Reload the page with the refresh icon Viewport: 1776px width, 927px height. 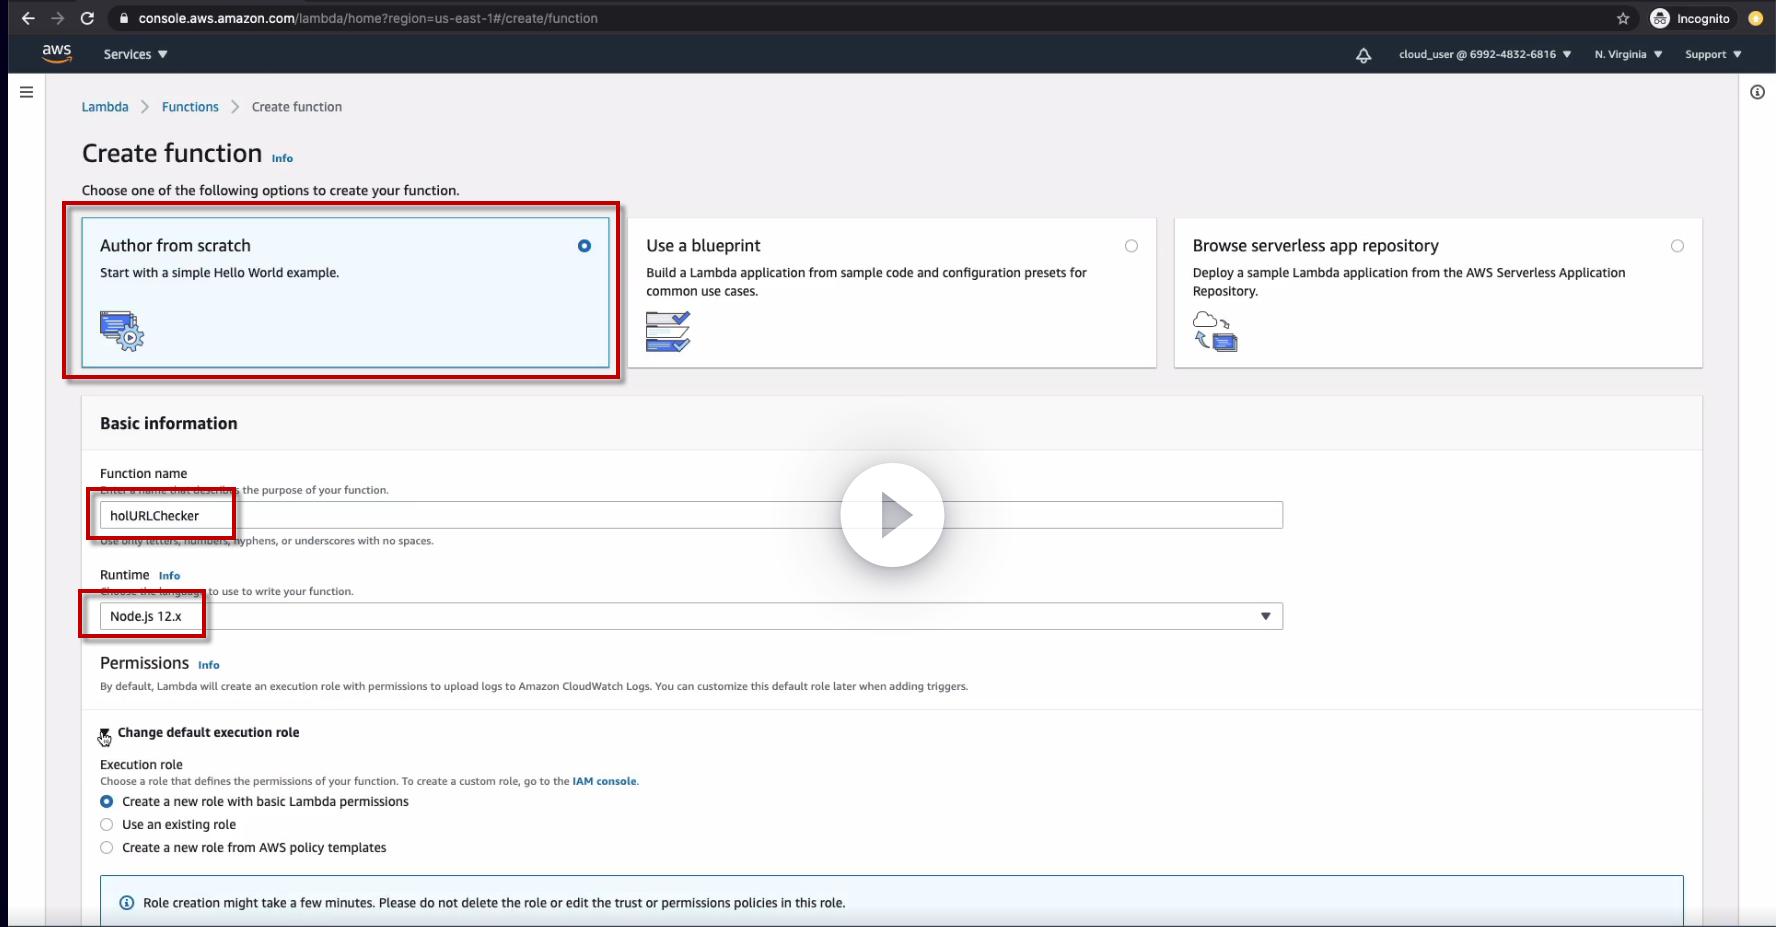tap(87, 18)
